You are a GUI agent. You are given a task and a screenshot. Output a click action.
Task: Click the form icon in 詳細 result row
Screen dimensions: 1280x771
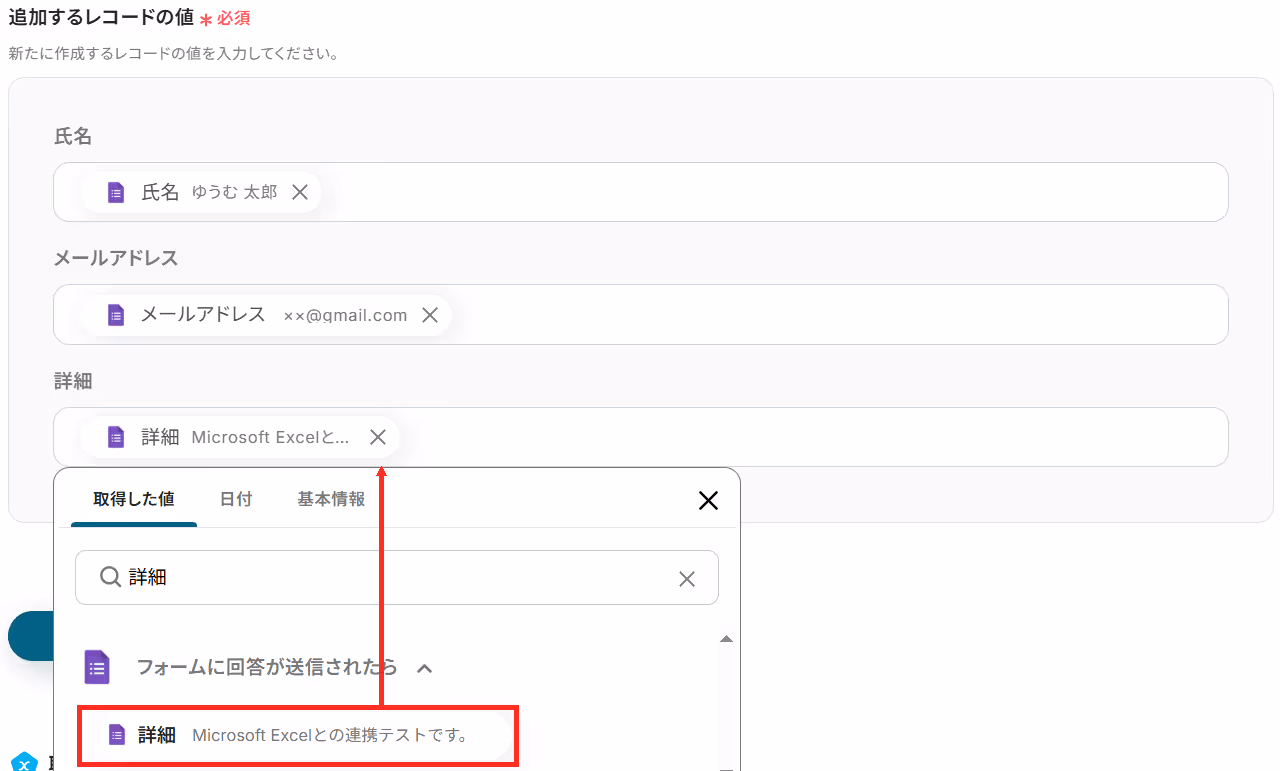(x=117, y=735)
